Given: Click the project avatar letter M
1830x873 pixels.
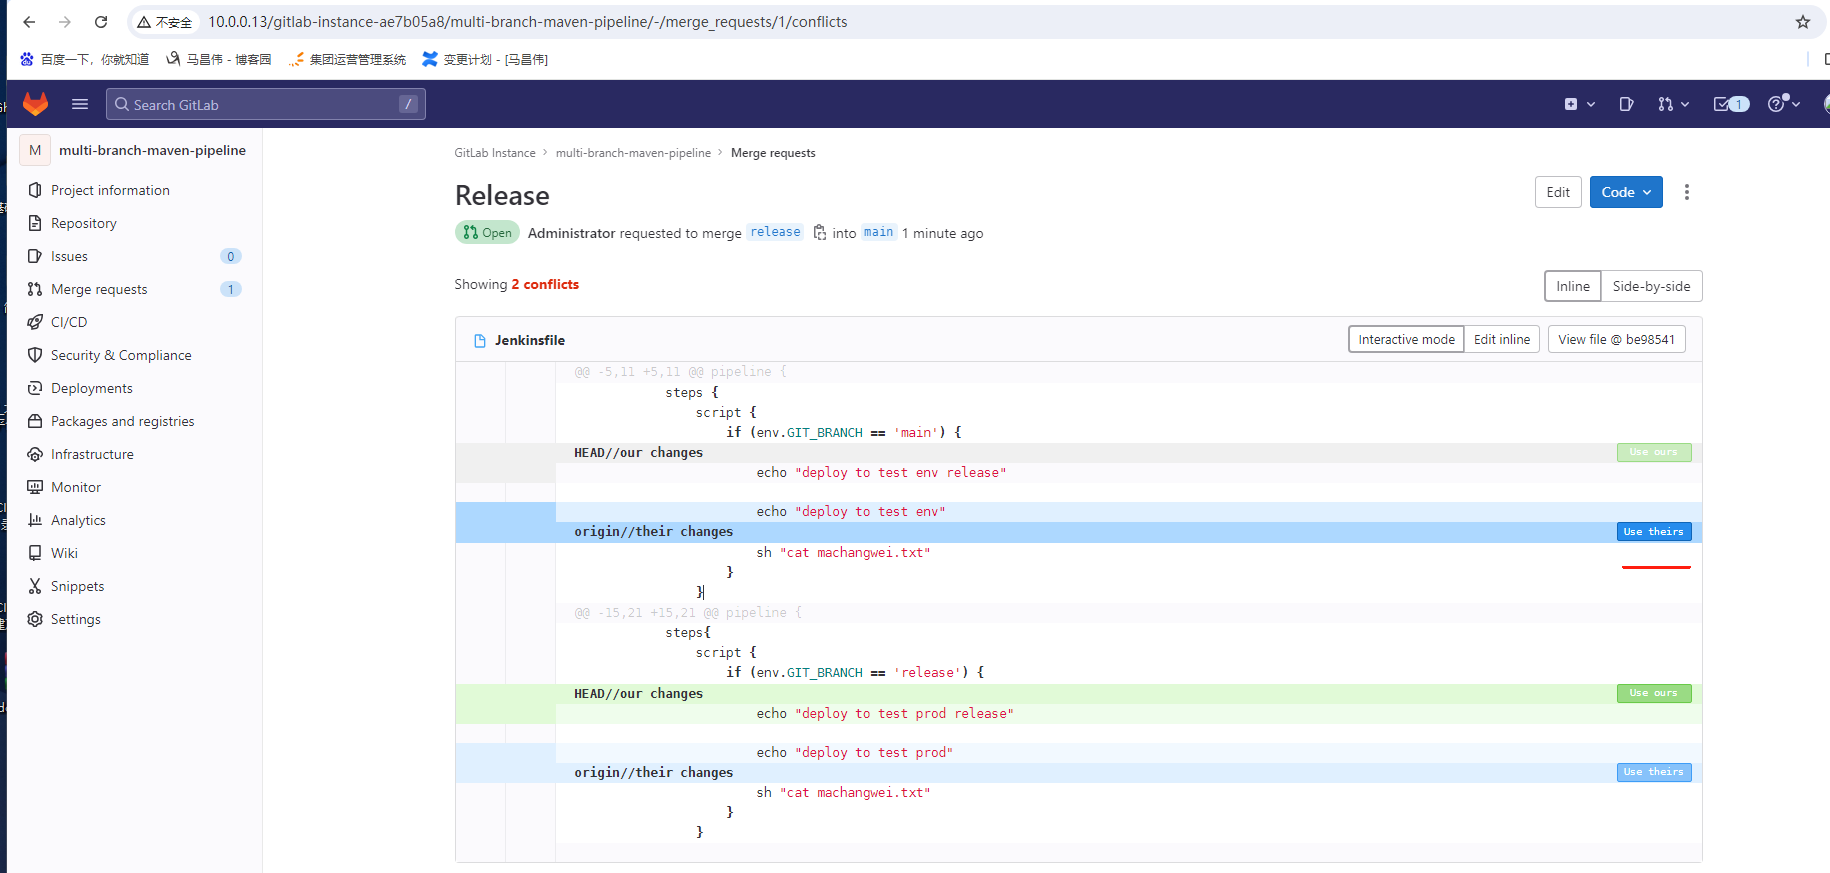Looking at the screenshot, I should [35, 150].
